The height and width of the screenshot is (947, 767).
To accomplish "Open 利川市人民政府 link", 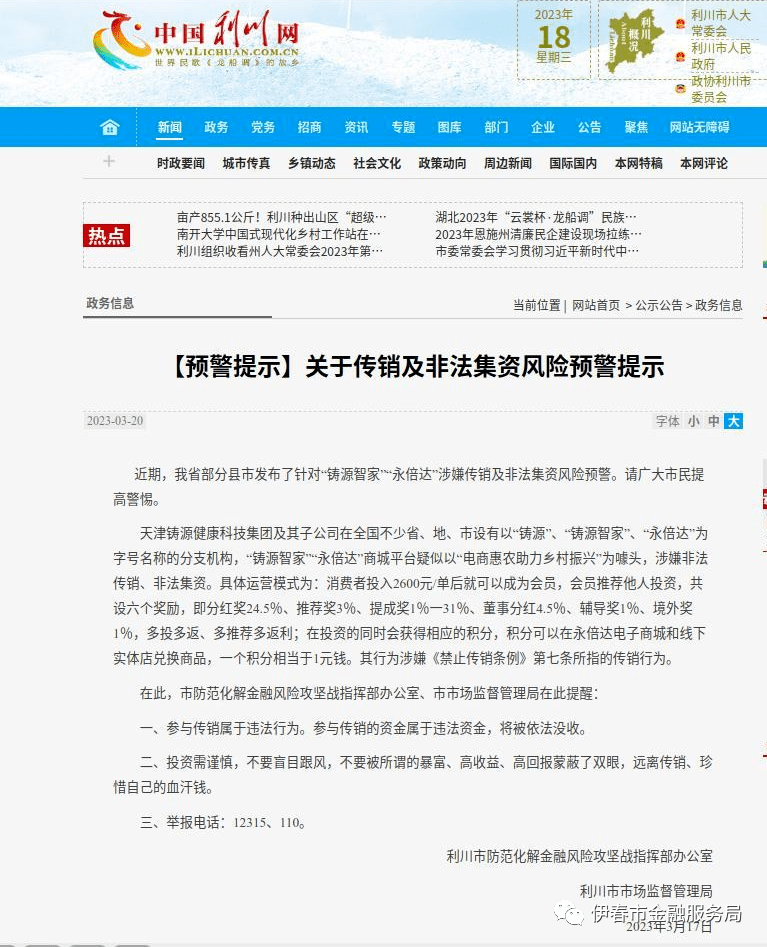I will 720,56.
